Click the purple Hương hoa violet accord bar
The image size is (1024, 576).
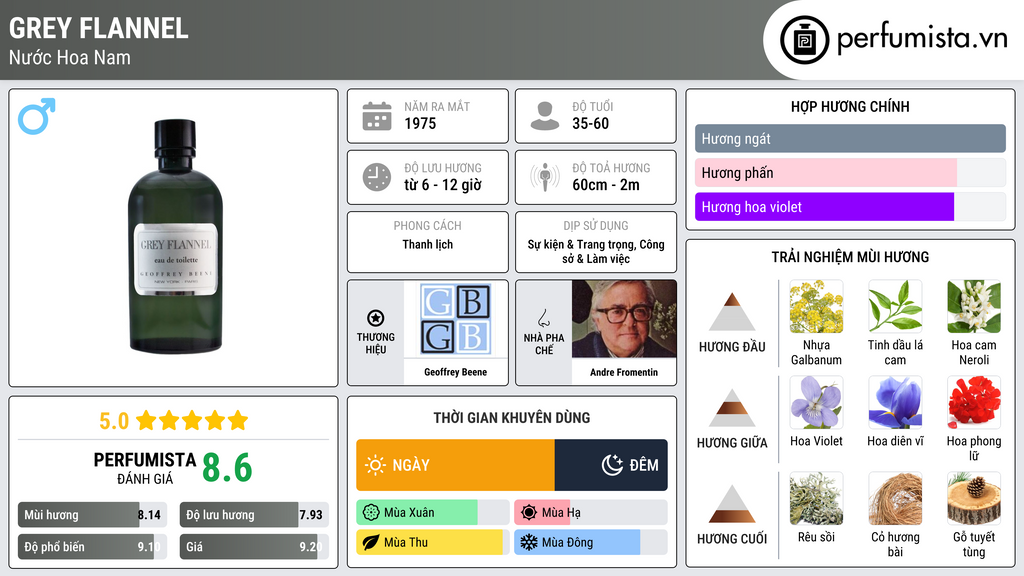[850, 206]
